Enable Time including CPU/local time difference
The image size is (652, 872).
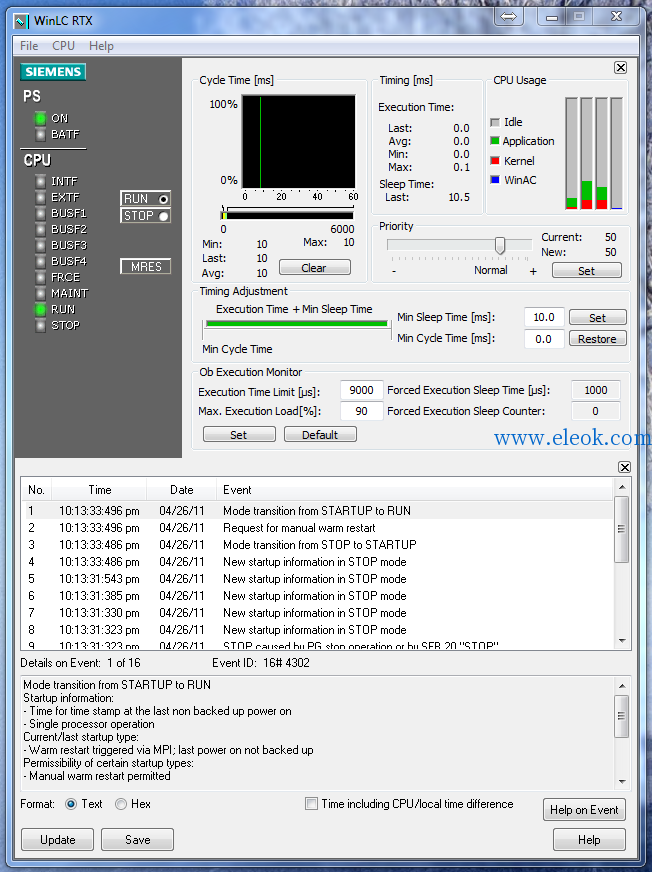312,804
